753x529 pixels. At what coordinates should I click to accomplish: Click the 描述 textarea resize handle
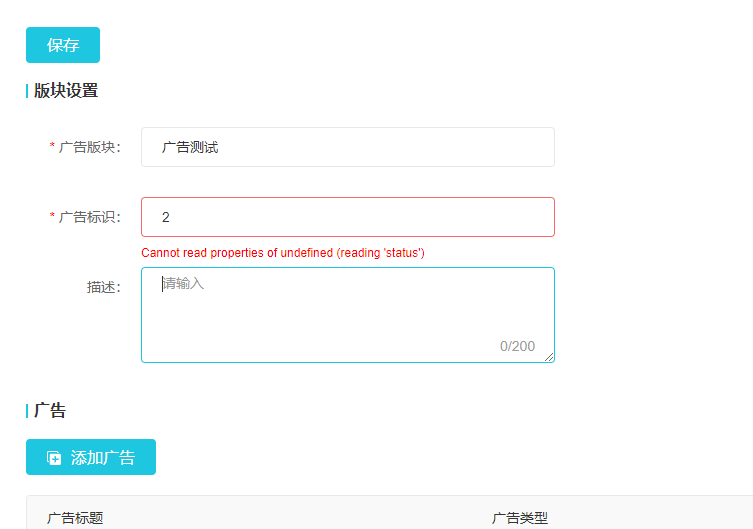[x=549, y=357]
